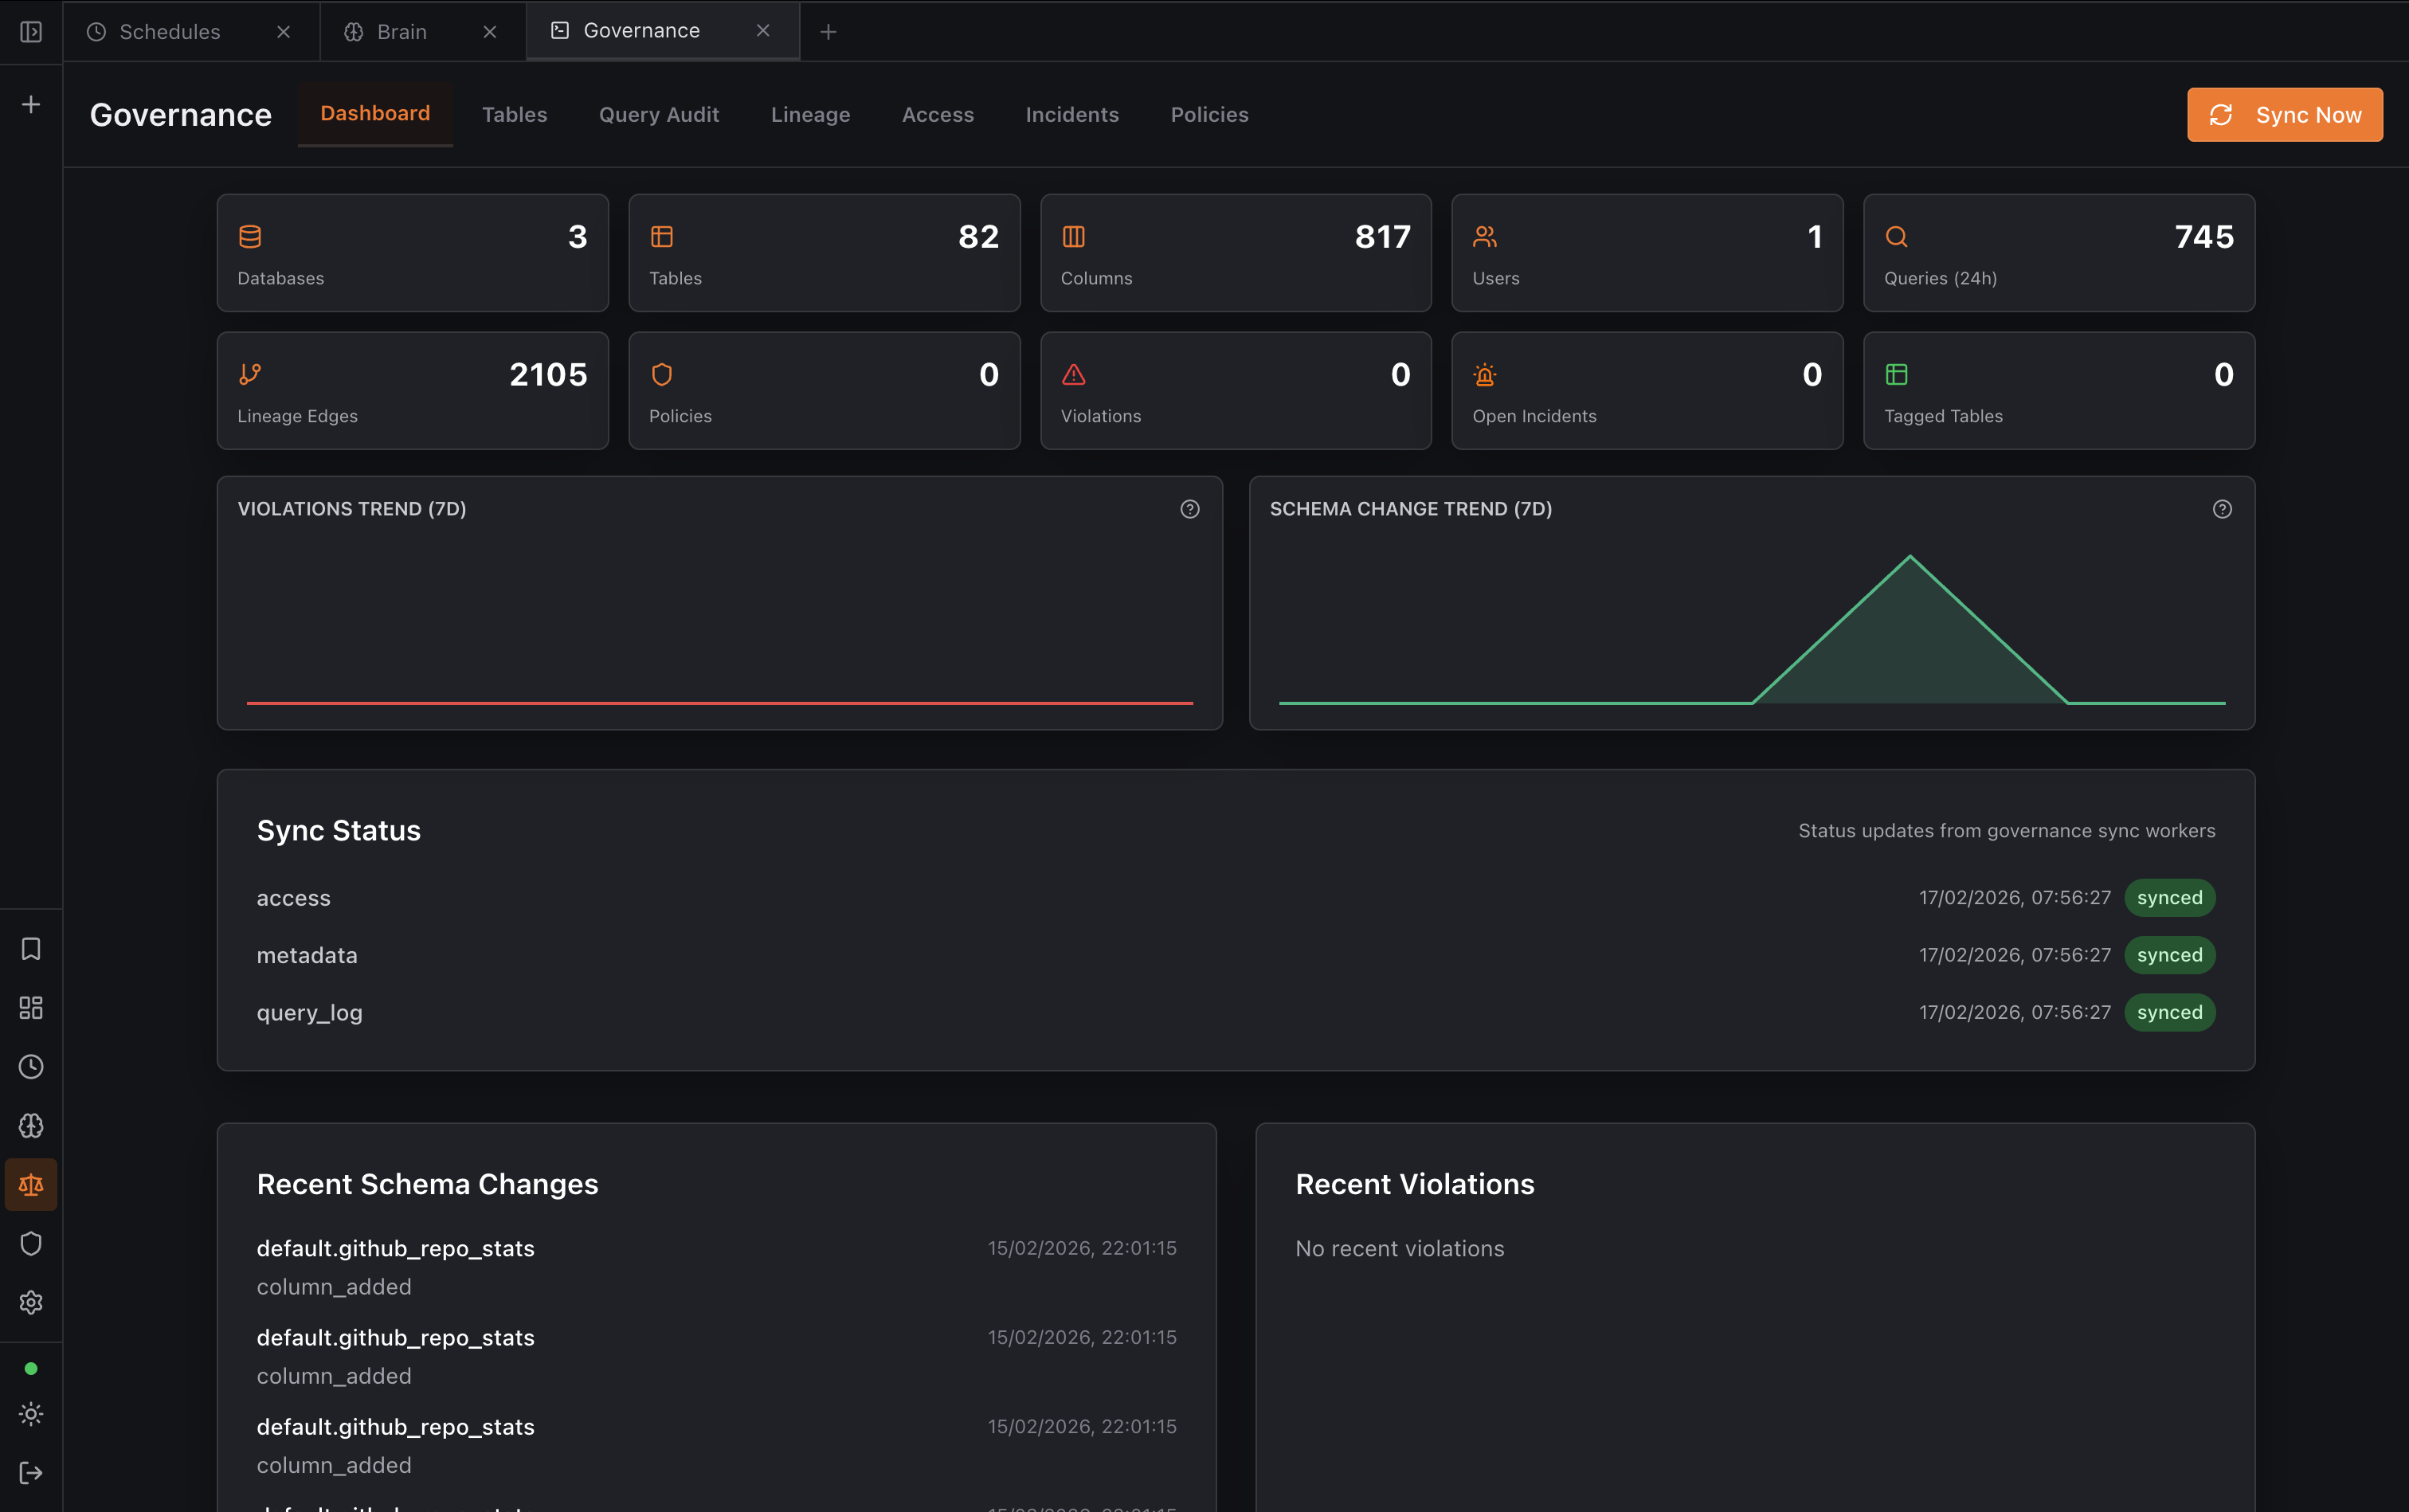Open settings via the gear icon
This screenshot has height=1512, width=2409.
30,1302
